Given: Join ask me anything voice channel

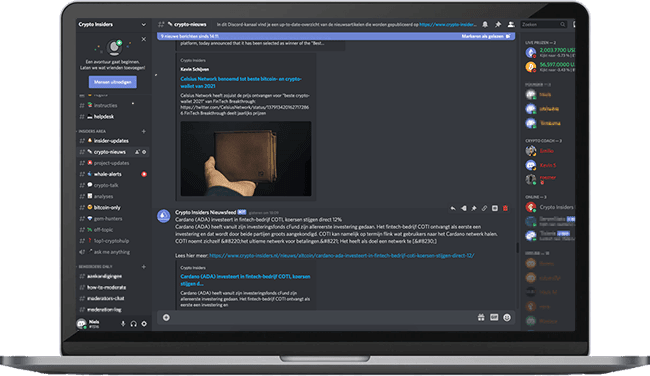Looking at the screenshot, I should (112, 252).
